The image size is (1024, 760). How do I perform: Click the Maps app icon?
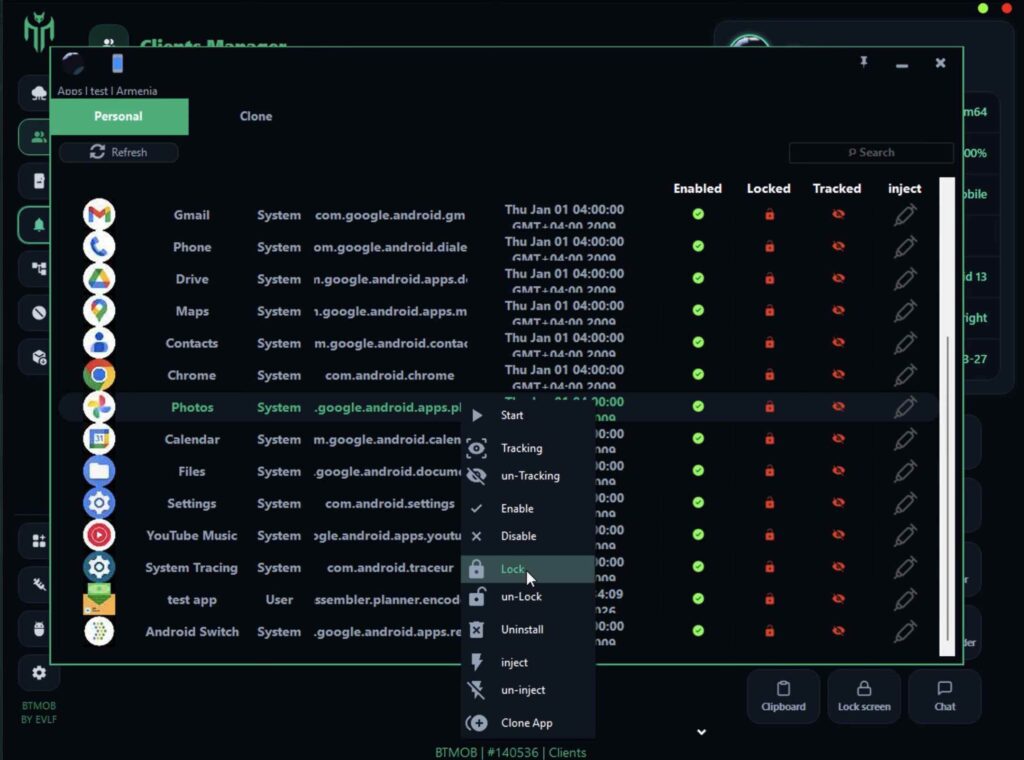[99, 310]
